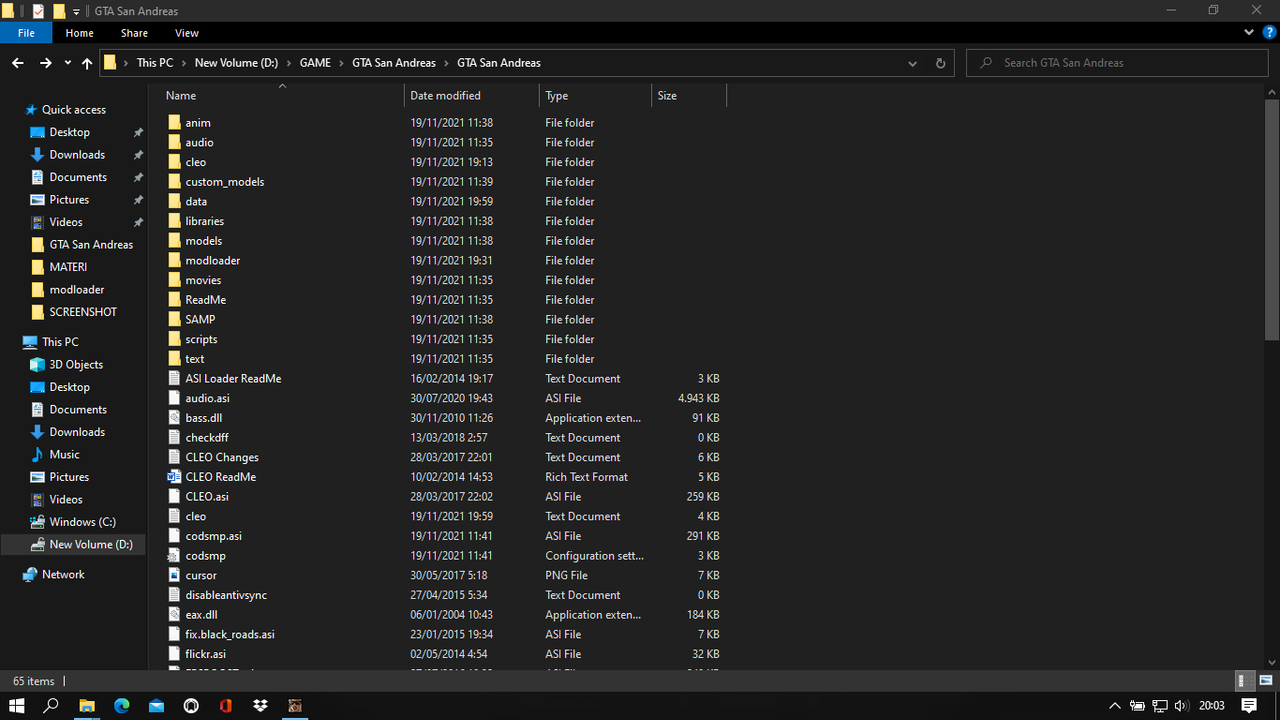Open Customize Quick Access Toolbar dropdown

coord(76,12)
